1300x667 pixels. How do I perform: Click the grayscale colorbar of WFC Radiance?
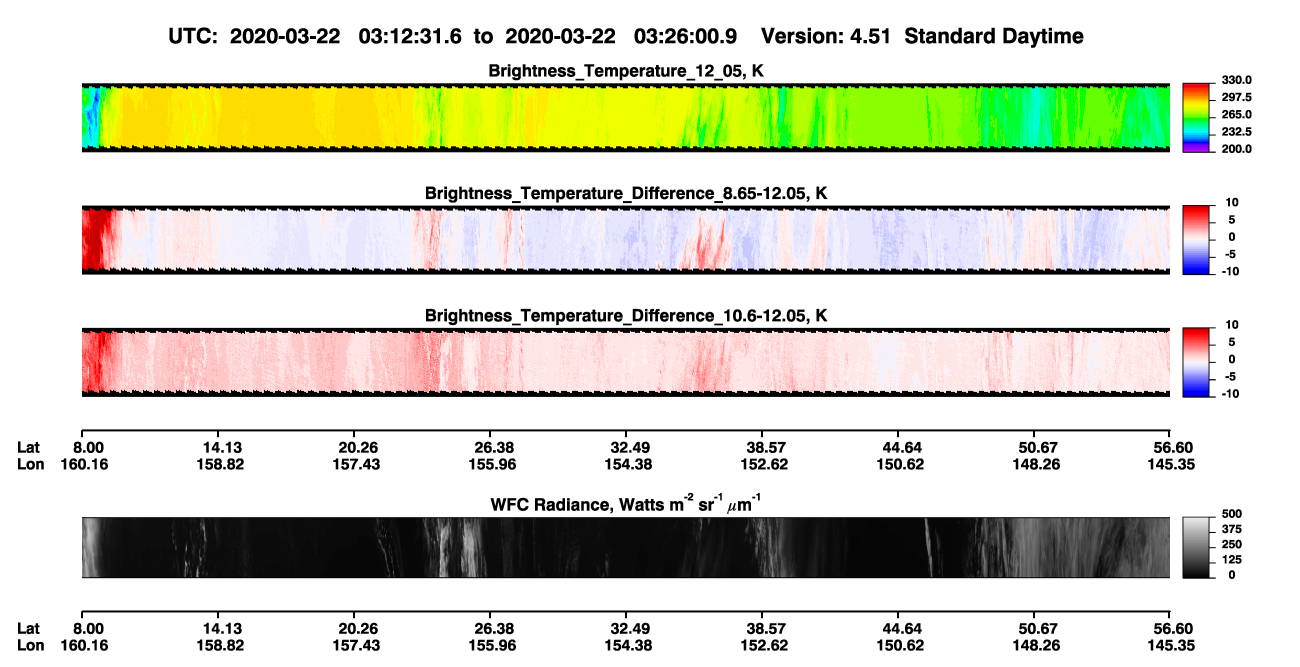(x=1197, y=547)
